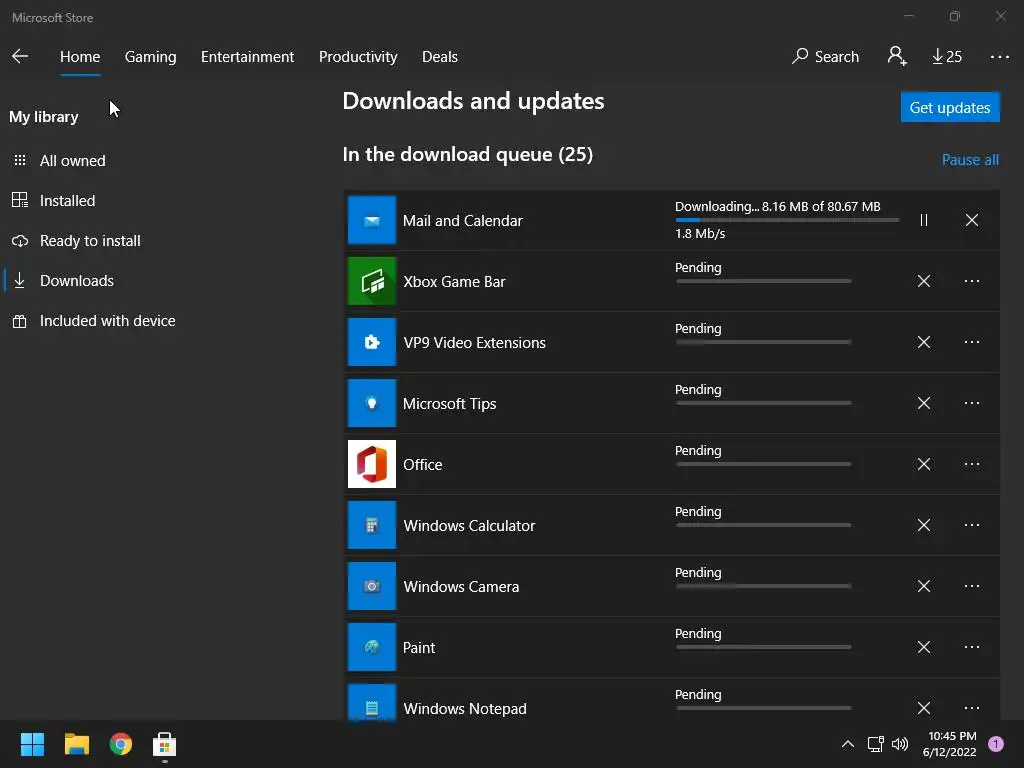
Task: Click the Windows Notepad app name
Action: (x=465, y=709)
